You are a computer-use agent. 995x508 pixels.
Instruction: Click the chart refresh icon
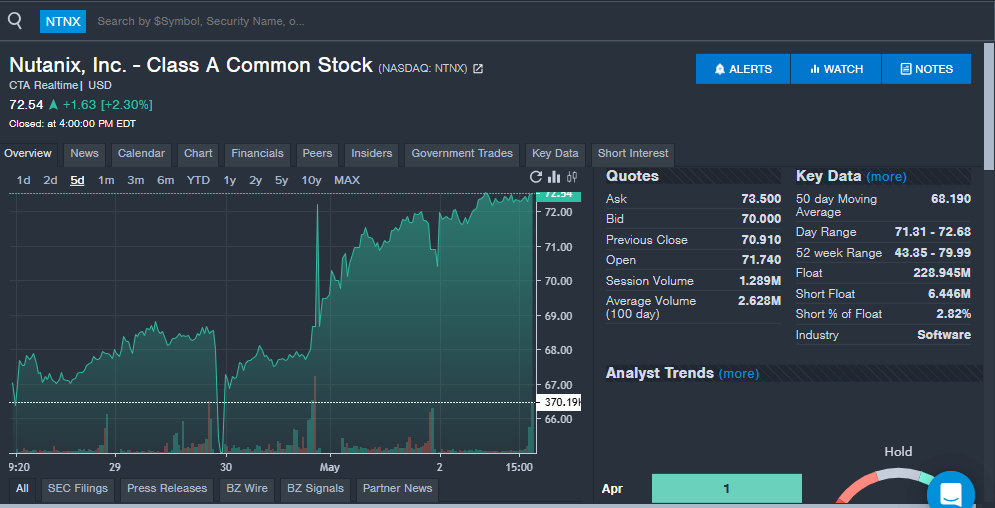(x=536, y=178)
